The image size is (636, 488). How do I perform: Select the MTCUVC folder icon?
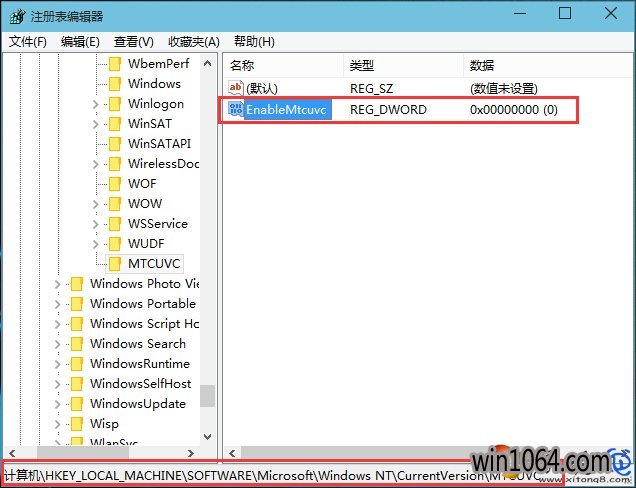pos(115,264)
